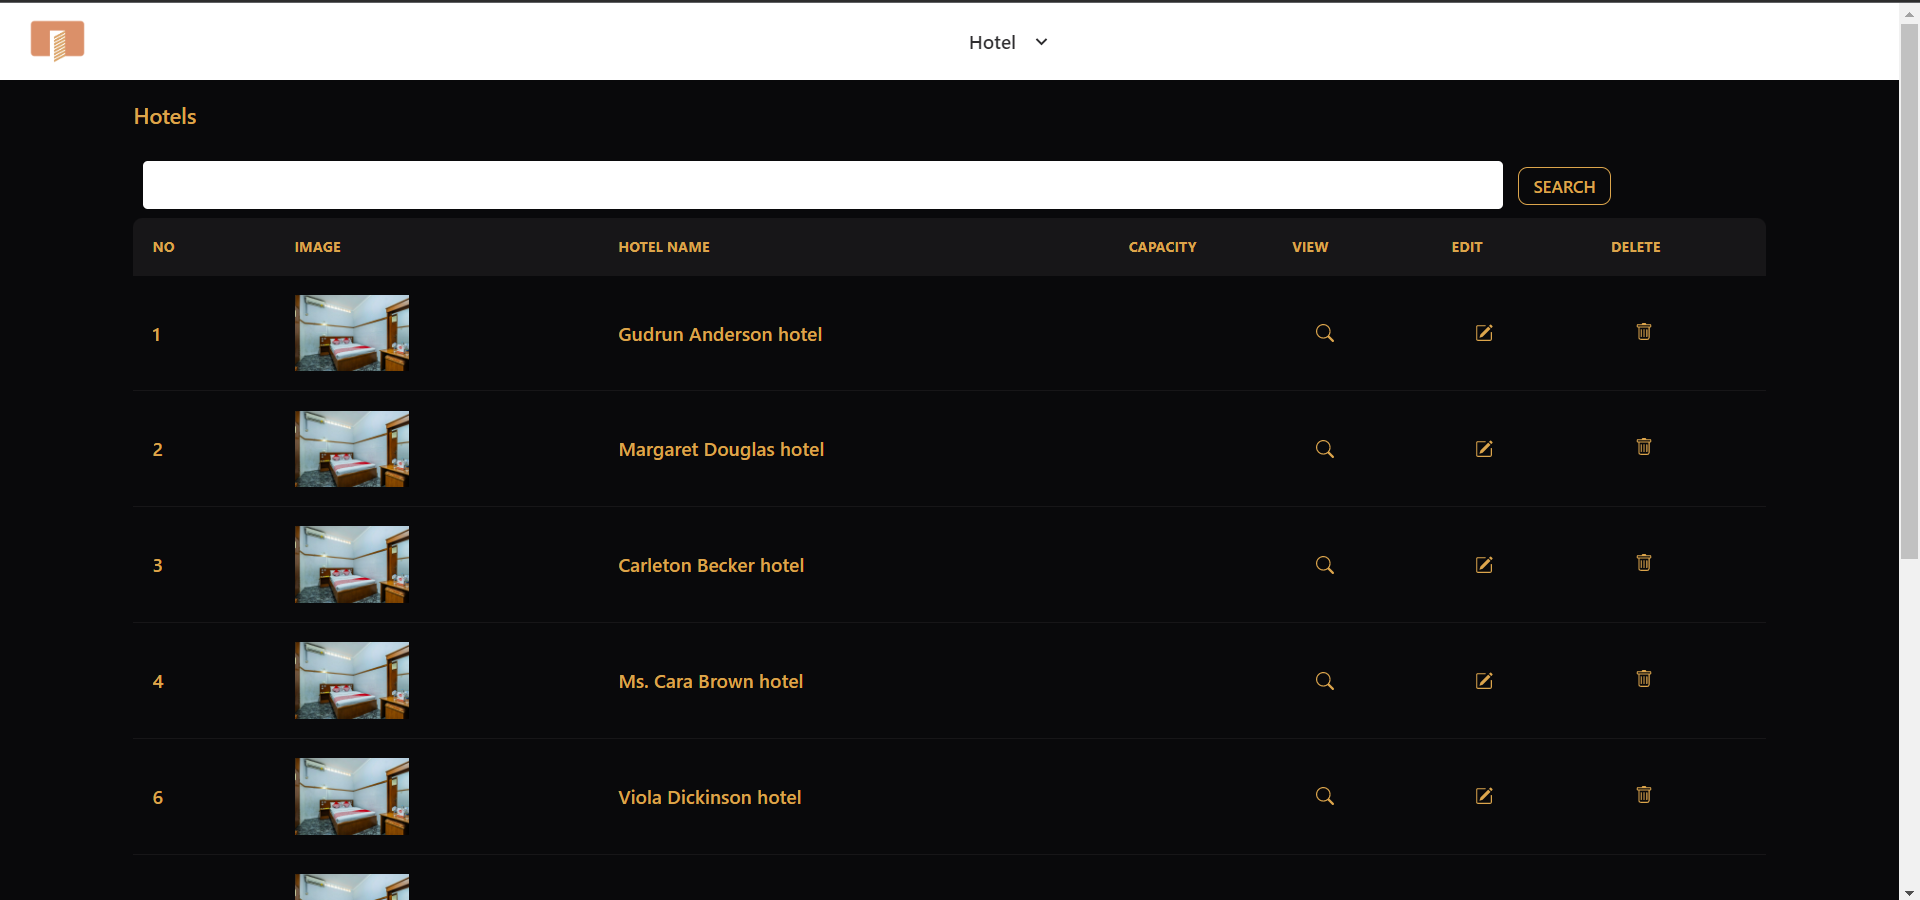
Task: Select the Ms. Cara Brown hotel name
Action: [711, 682]
